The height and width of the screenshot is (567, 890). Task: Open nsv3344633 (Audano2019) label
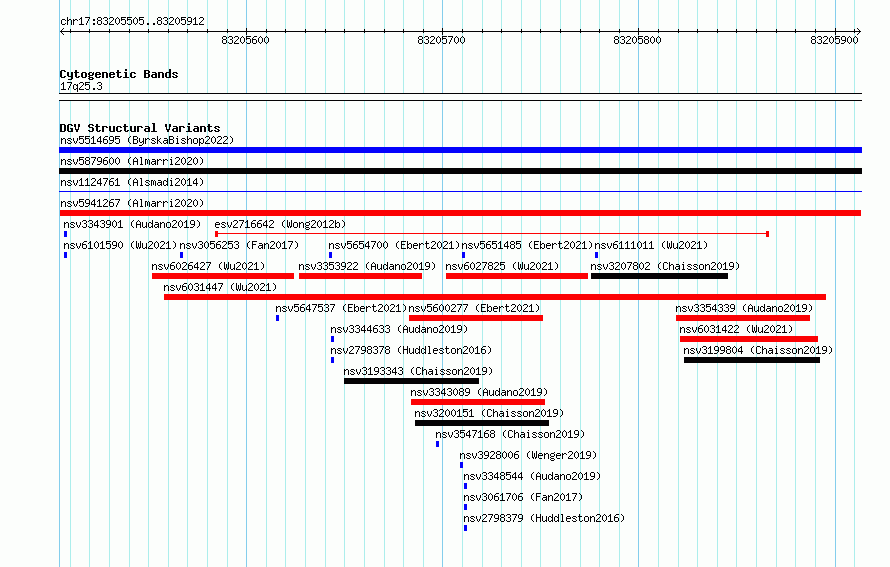tap(399, 329)
